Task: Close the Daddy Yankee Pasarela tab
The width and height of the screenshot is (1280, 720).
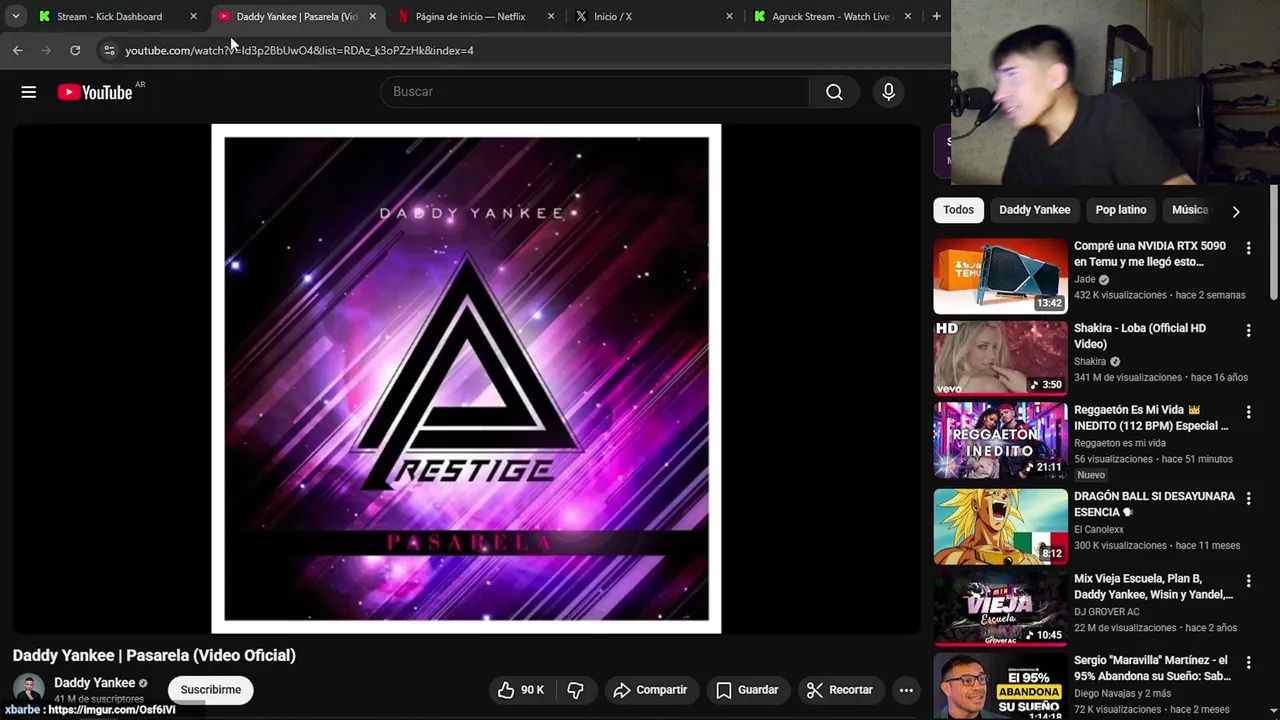Action: [372, 16]
